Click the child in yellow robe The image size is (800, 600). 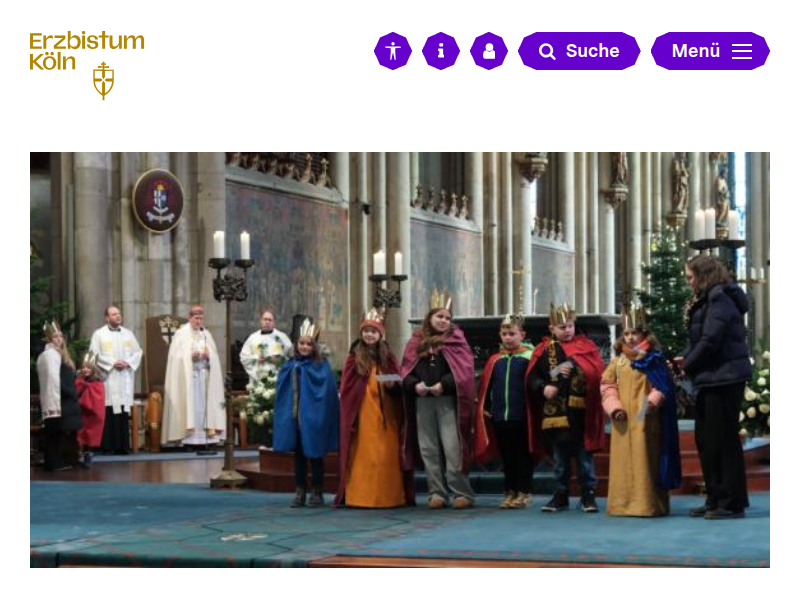pyautogui.click(x=639, y=411)
